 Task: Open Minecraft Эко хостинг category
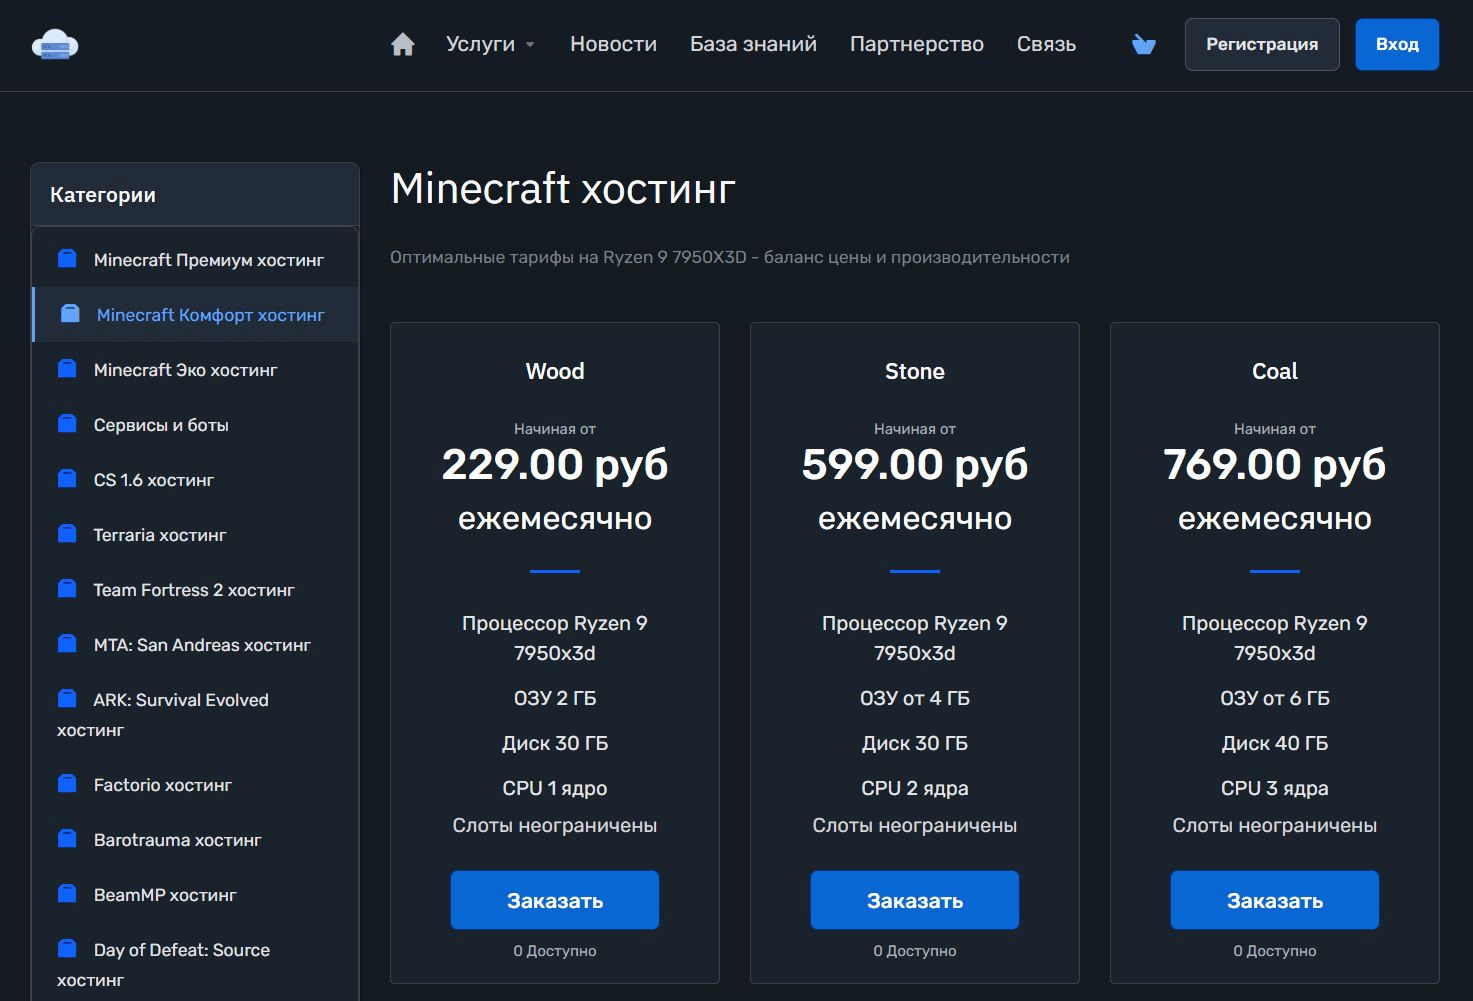tap(195, 370)
